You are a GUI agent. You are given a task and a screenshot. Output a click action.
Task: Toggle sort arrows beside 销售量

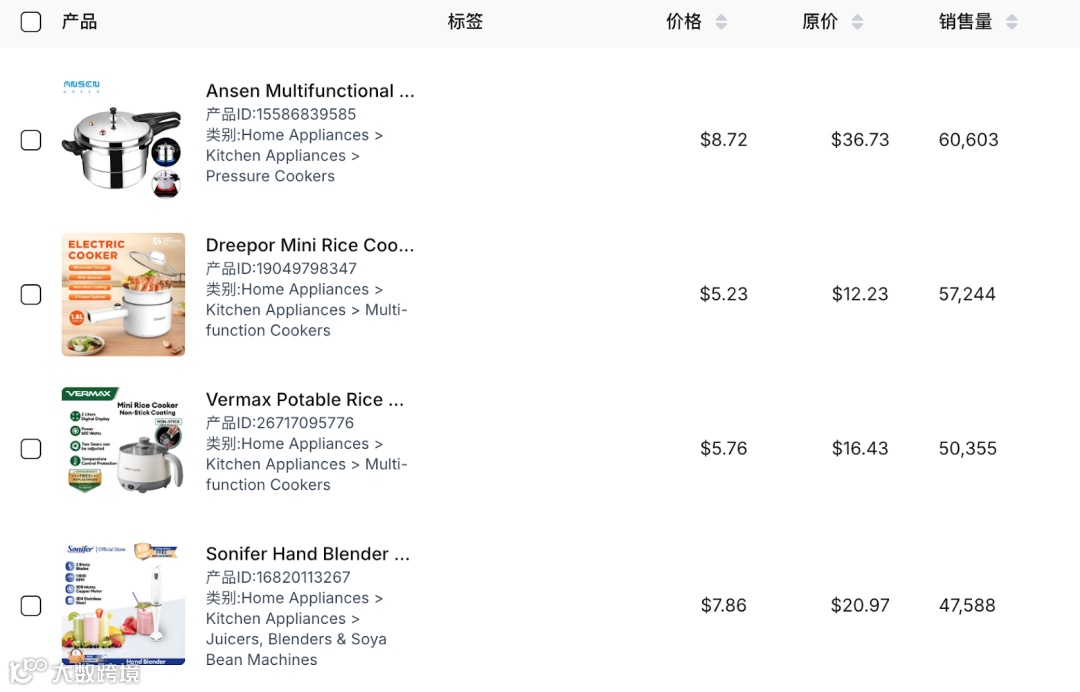pos(1012,22)
